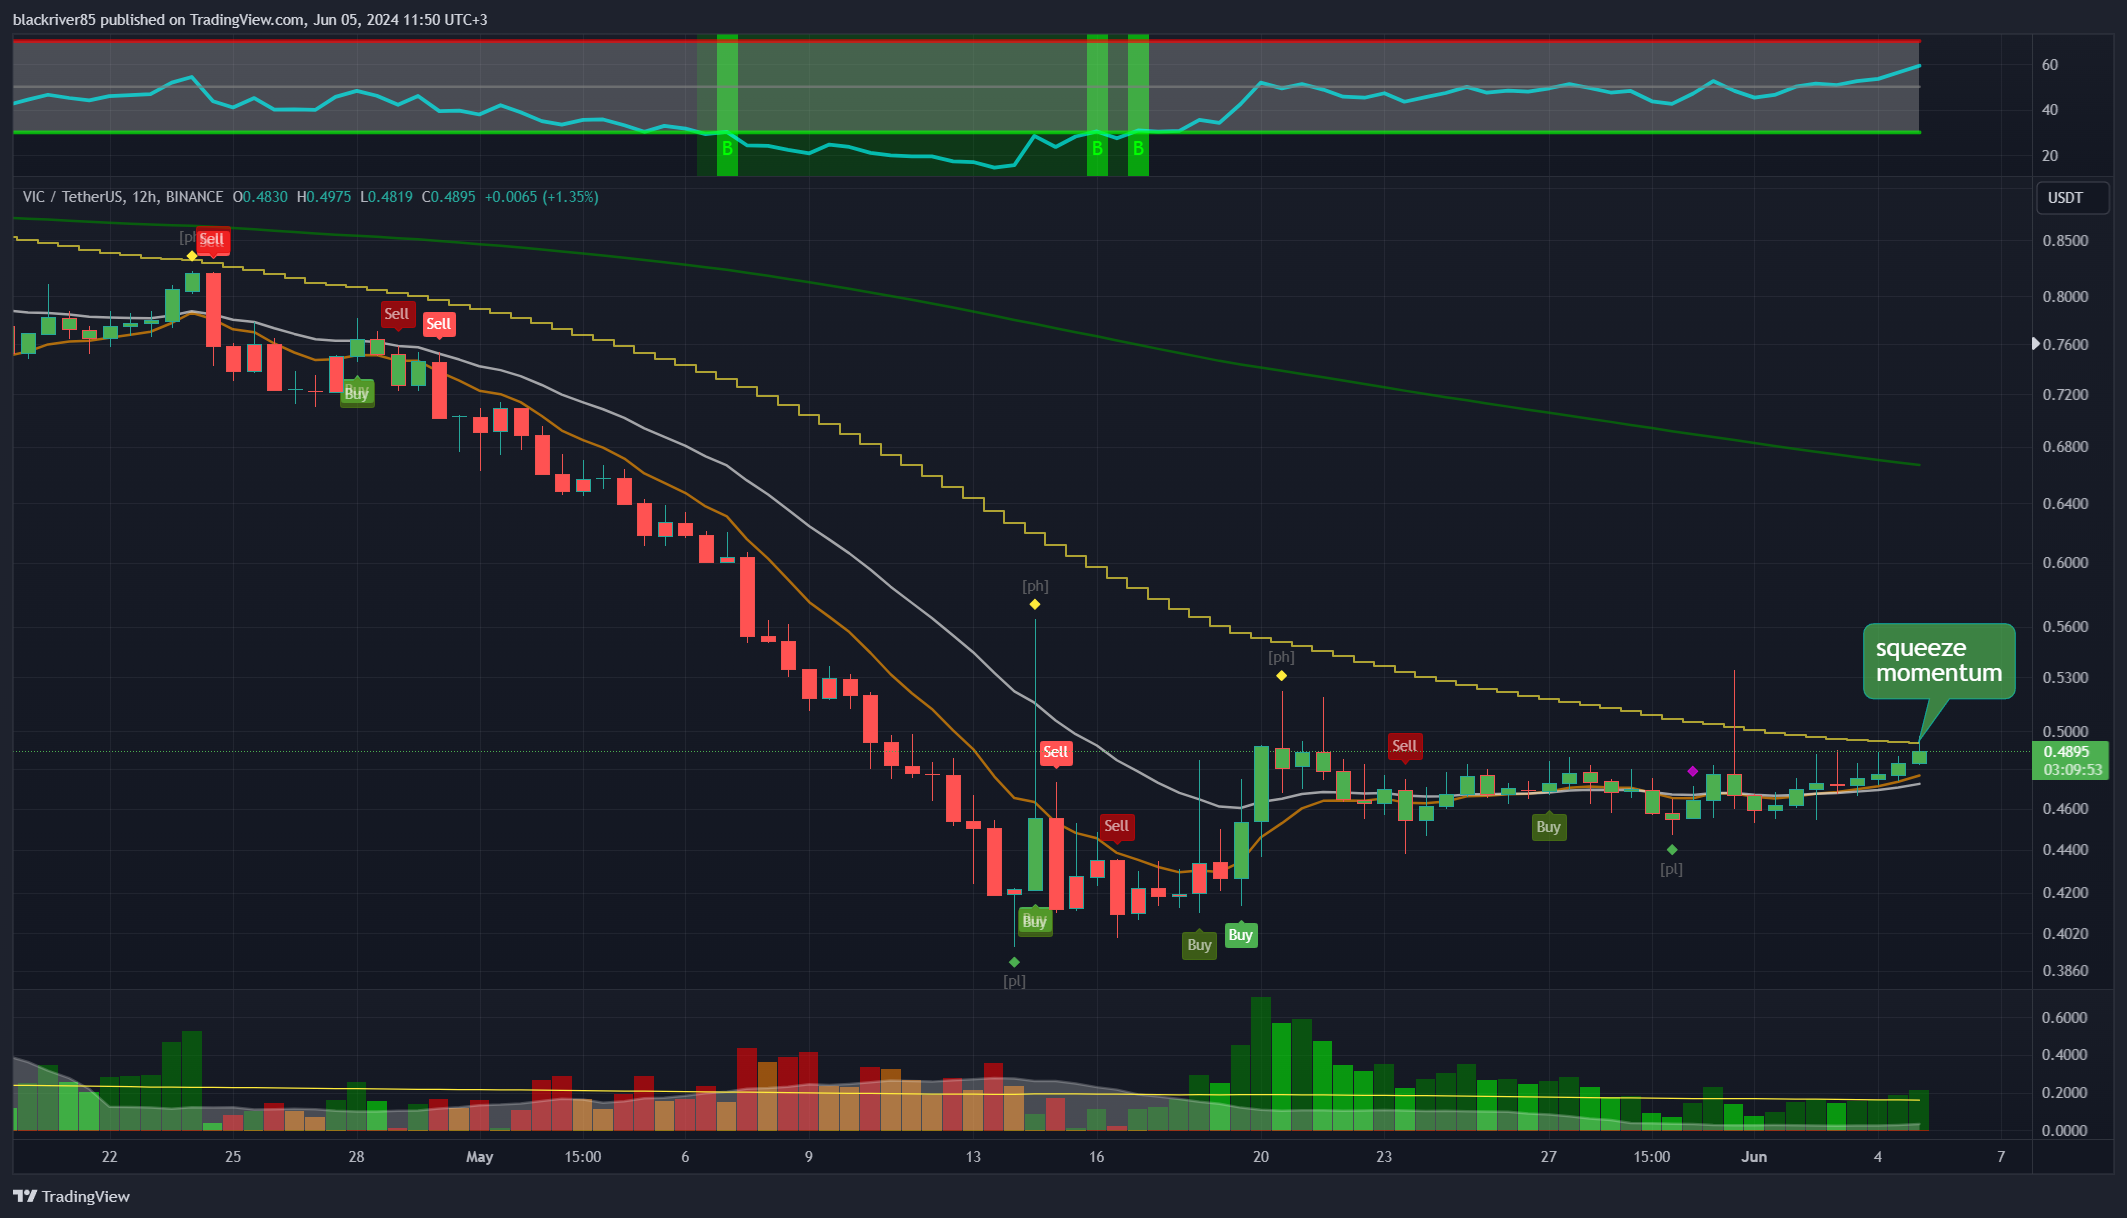Click the dark red Sell label near April 28
The image size is (2127, 1218).
397,314
